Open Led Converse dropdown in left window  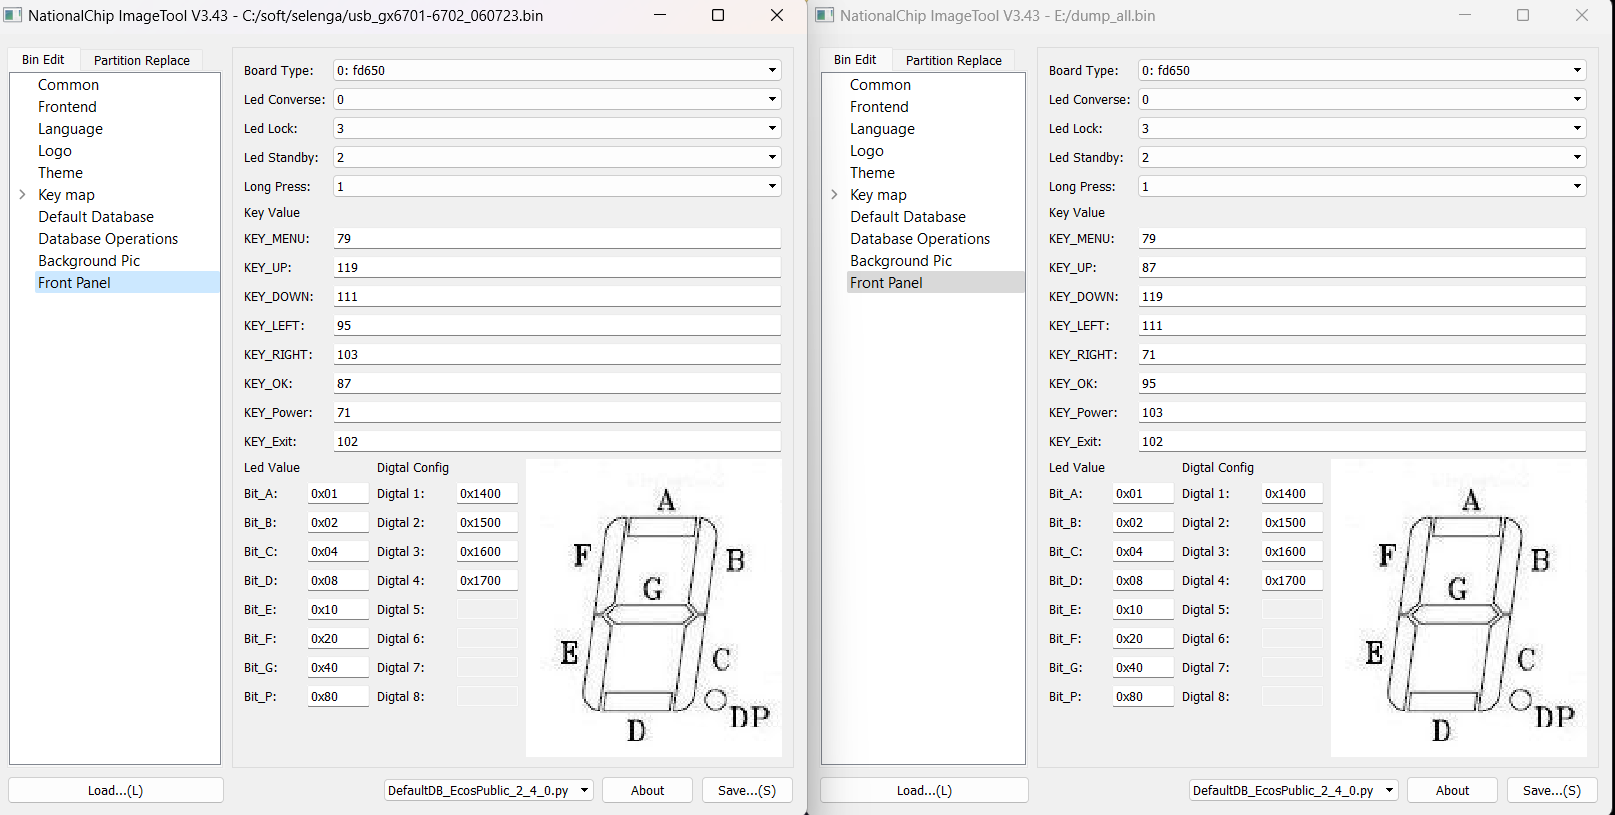point(557,99)
